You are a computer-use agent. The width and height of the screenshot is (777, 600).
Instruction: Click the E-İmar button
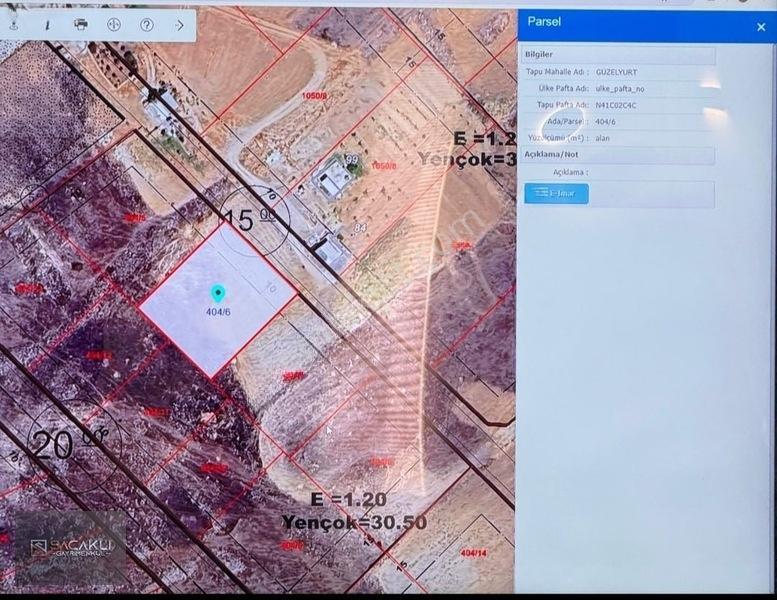coord(556,193)
